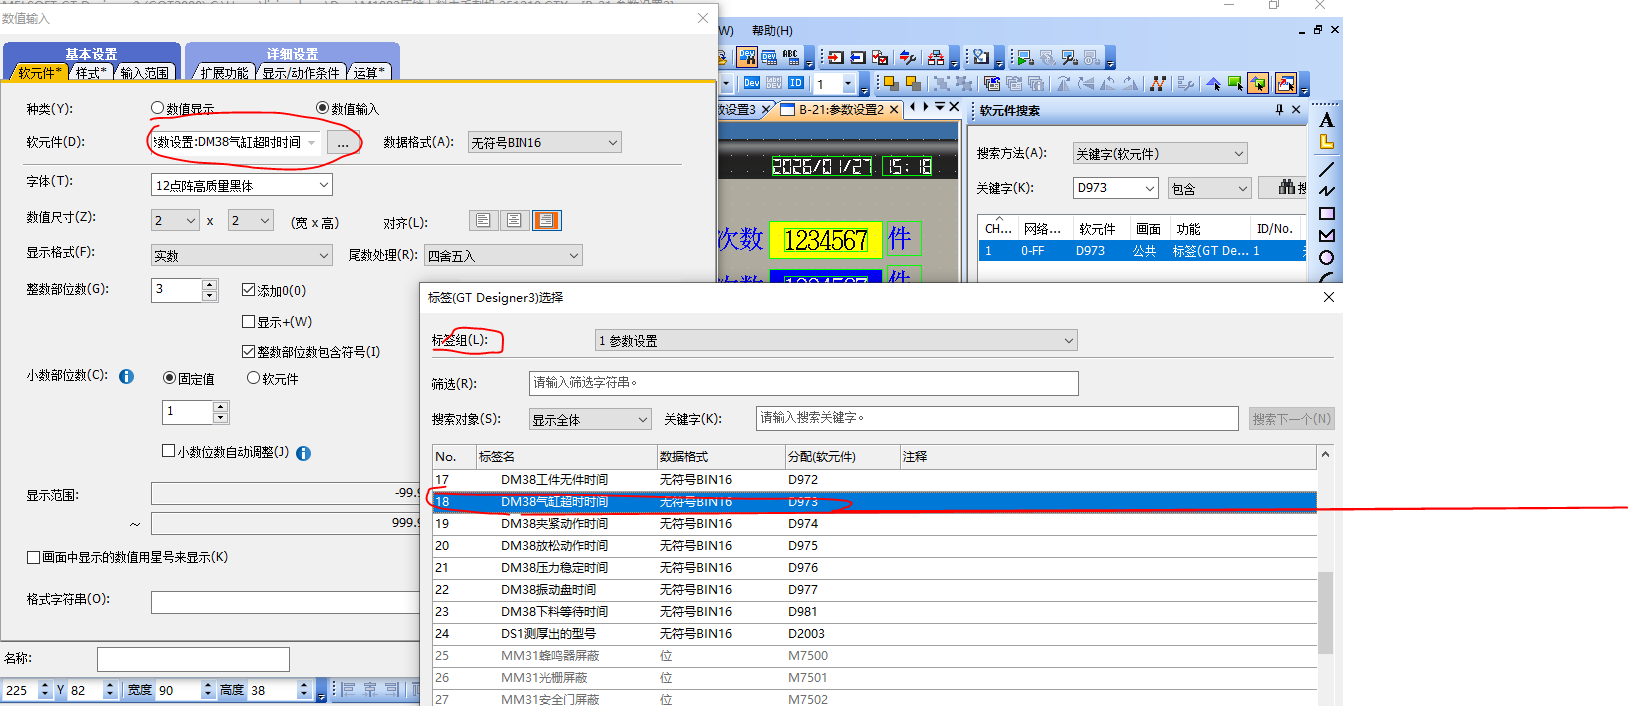Pin the 软元件搜索 panel
1628x706 pixels.
[x=1279, y=110]
